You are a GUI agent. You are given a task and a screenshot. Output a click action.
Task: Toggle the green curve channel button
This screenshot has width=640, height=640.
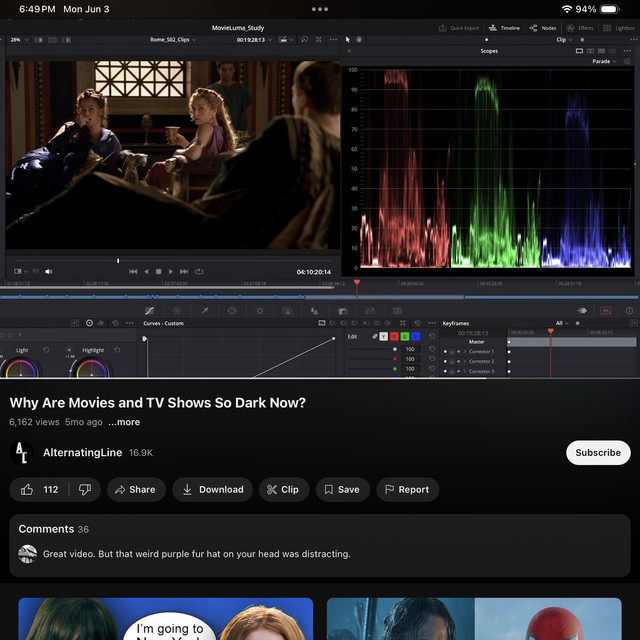[x=404, y=336]
